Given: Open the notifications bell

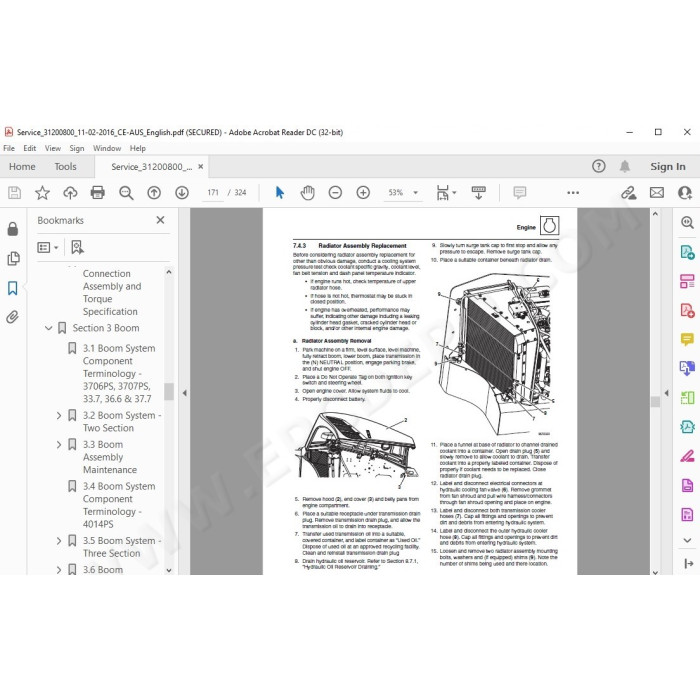Looking at the screenshot, I should coord(625,167).
